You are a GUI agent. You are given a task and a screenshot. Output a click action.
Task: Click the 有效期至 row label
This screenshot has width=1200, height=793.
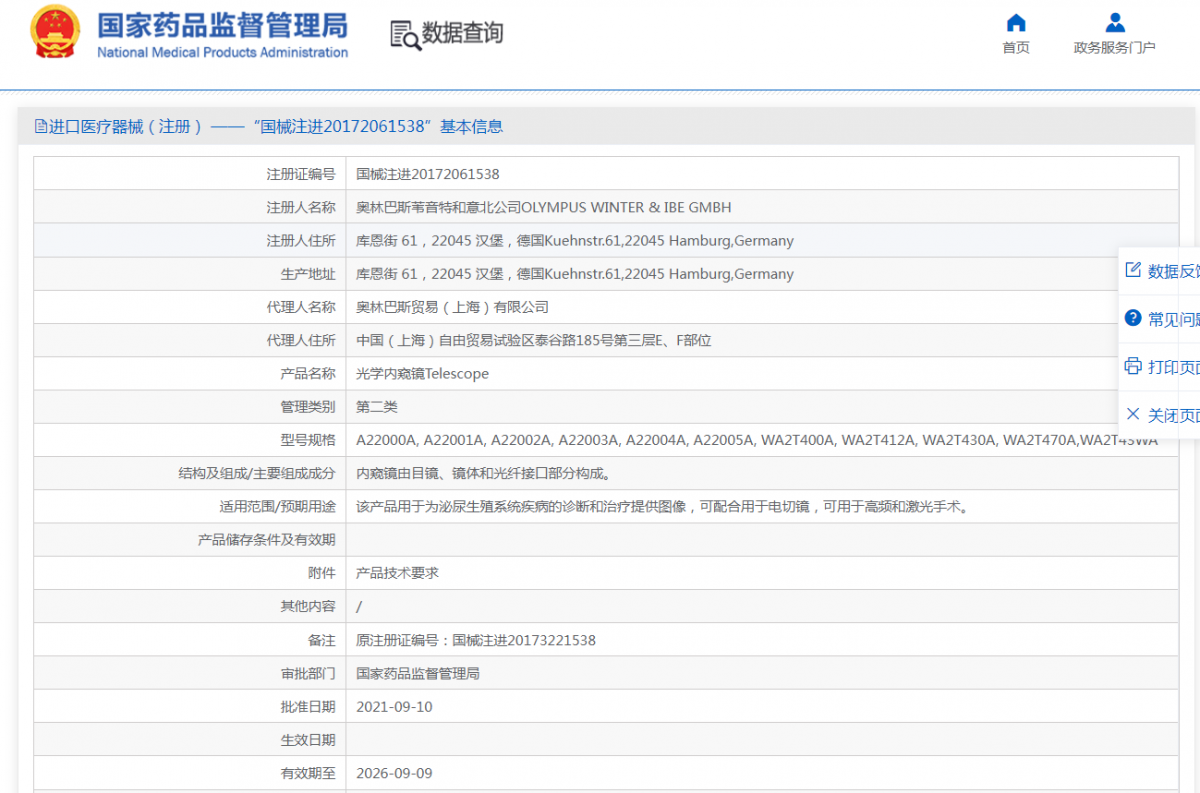(x=308, y=773)
